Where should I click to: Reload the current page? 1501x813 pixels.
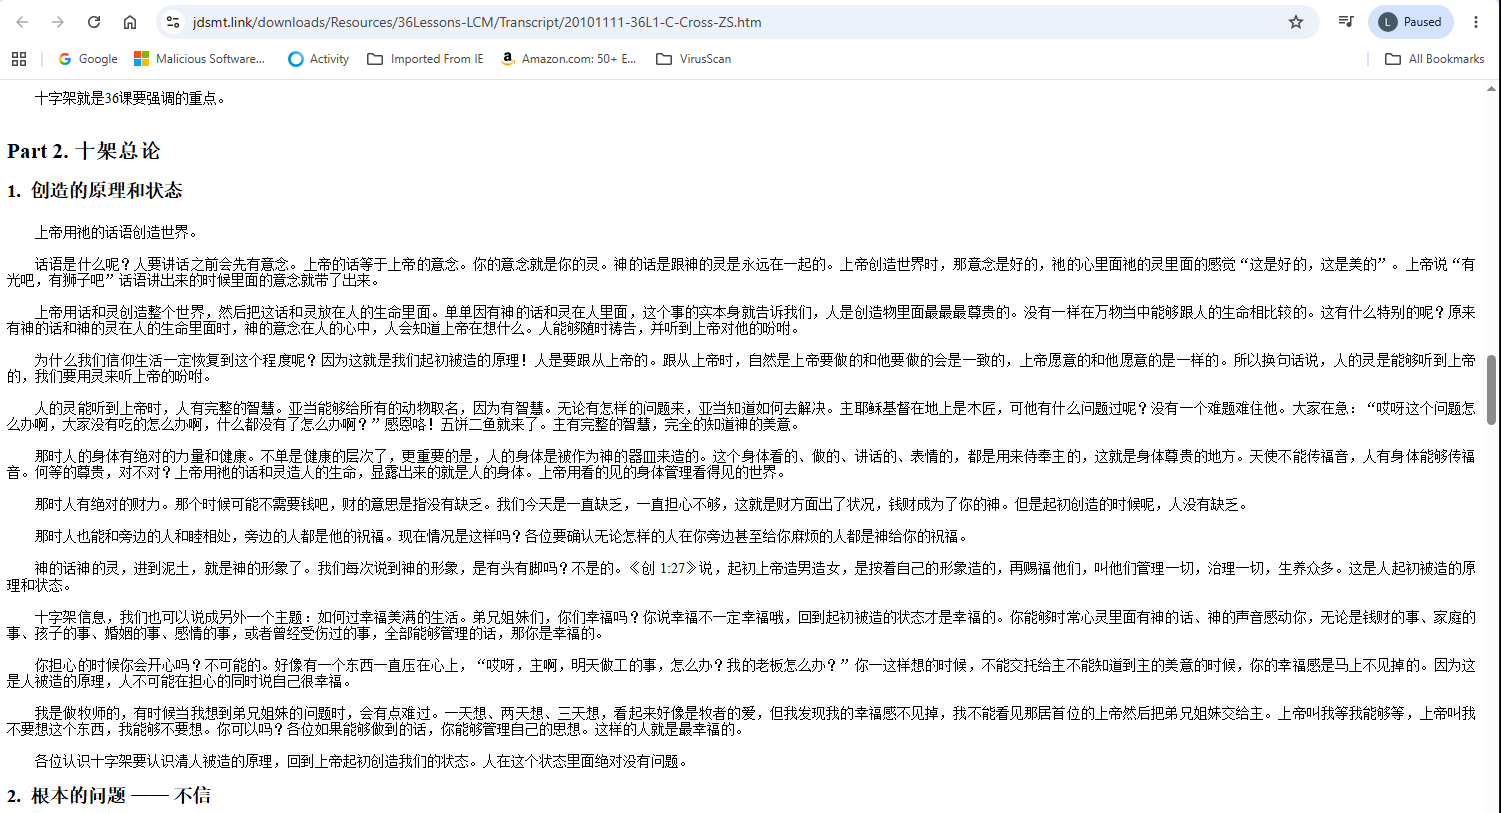tap(94, 22)
